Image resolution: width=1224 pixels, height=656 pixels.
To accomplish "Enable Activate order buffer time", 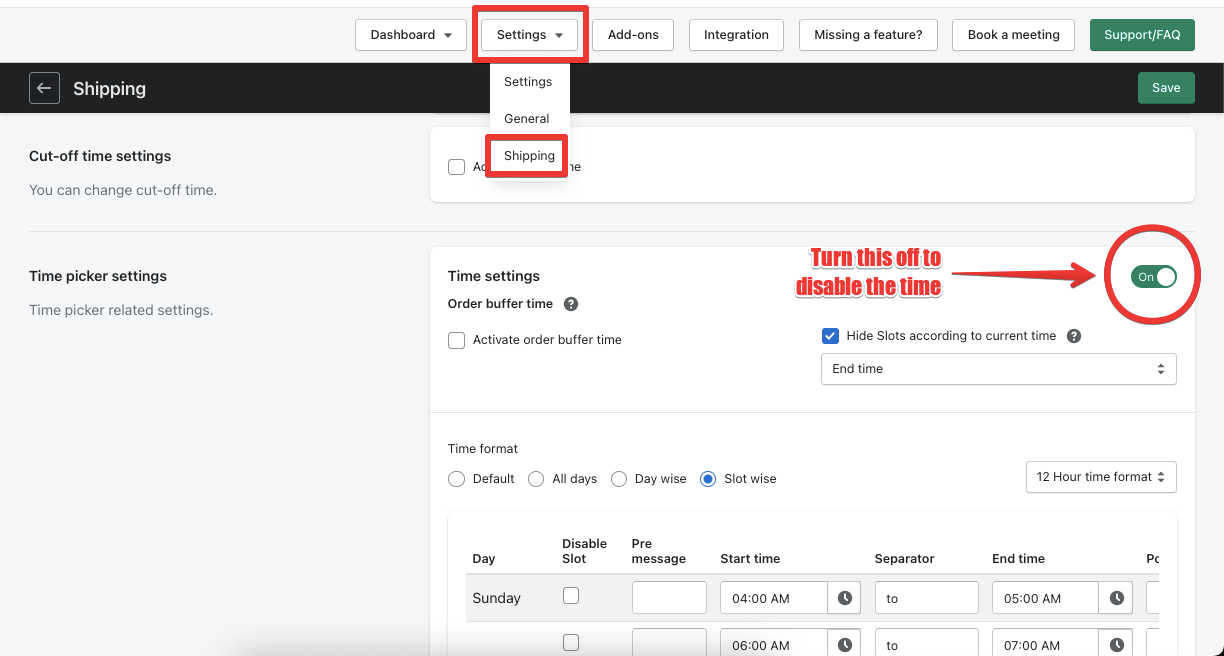I will pos(456,339).
